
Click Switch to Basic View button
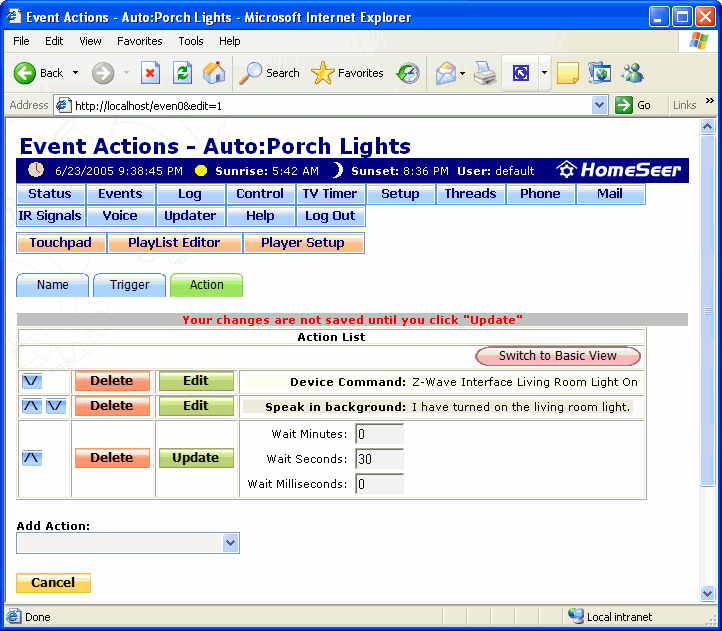[558, 356]
